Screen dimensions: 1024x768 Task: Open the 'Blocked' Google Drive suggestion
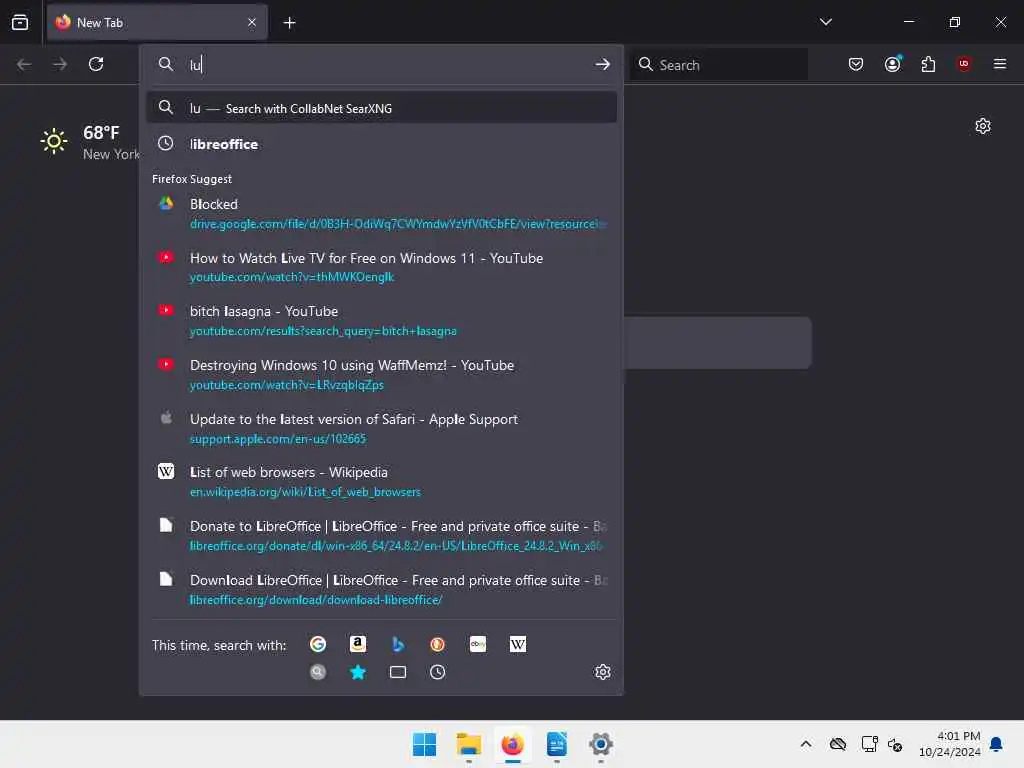click(x=381, y=214)
